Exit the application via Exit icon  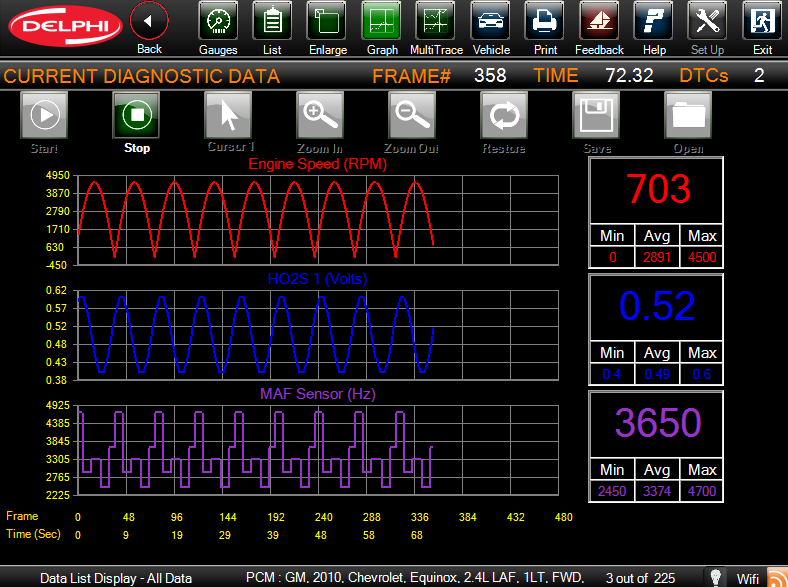(762, 21)
